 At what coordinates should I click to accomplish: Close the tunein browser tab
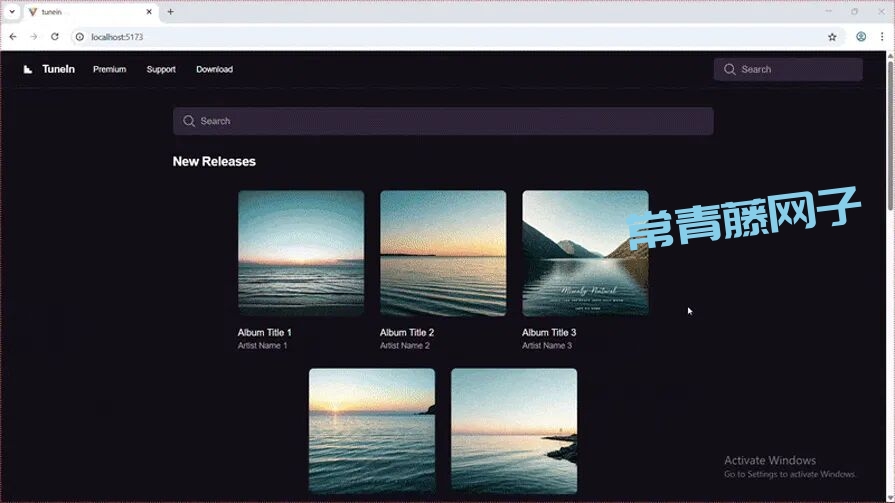click(150, 12)
